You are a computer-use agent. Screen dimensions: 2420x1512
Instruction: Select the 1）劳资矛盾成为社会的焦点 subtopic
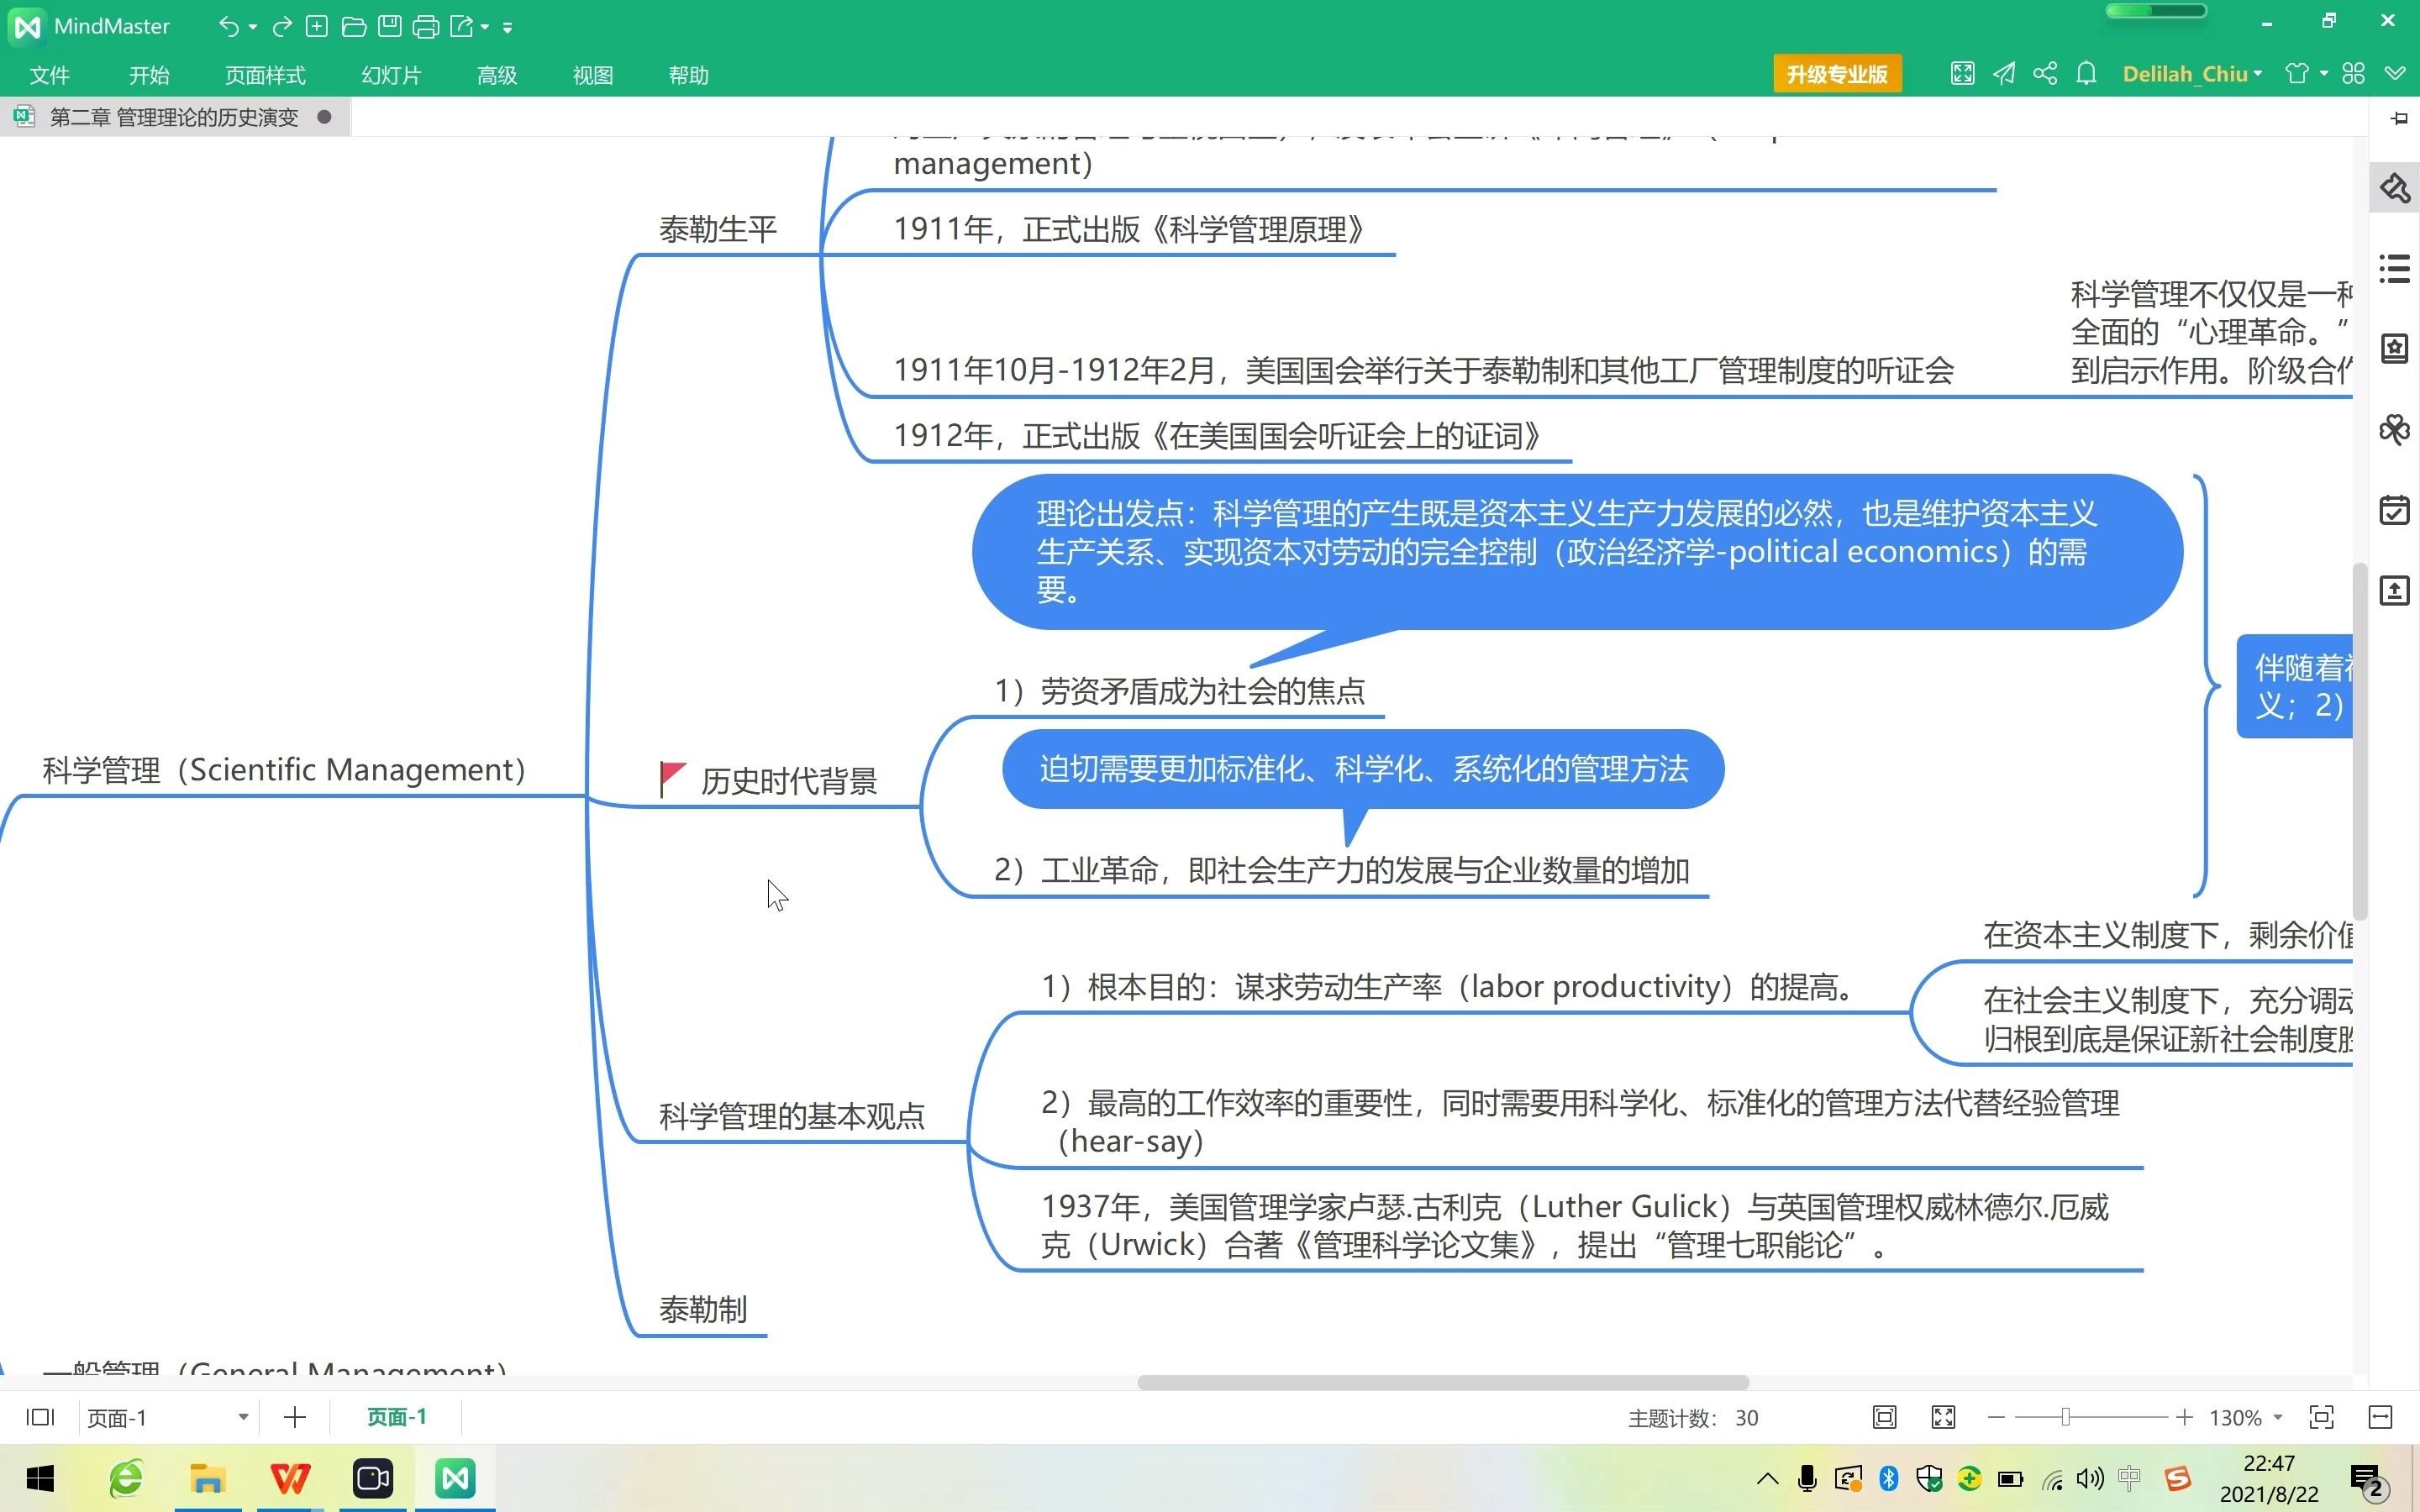click(x=1180, y=691)
